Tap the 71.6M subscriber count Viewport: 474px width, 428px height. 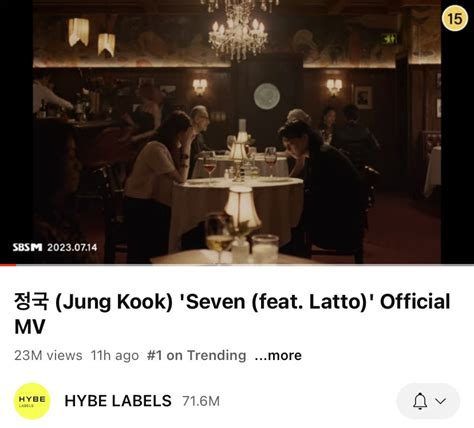[x=201, y=401]
